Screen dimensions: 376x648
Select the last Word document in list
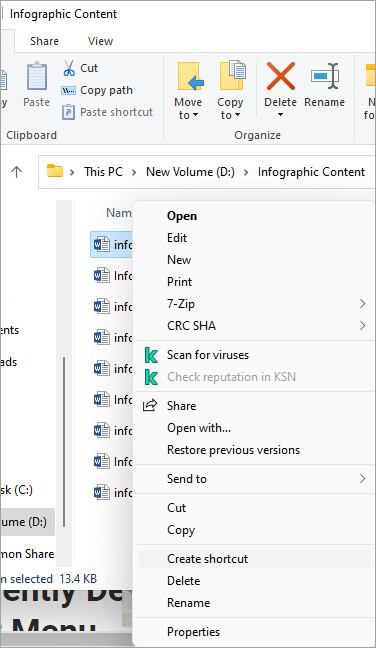click(113, 493)
